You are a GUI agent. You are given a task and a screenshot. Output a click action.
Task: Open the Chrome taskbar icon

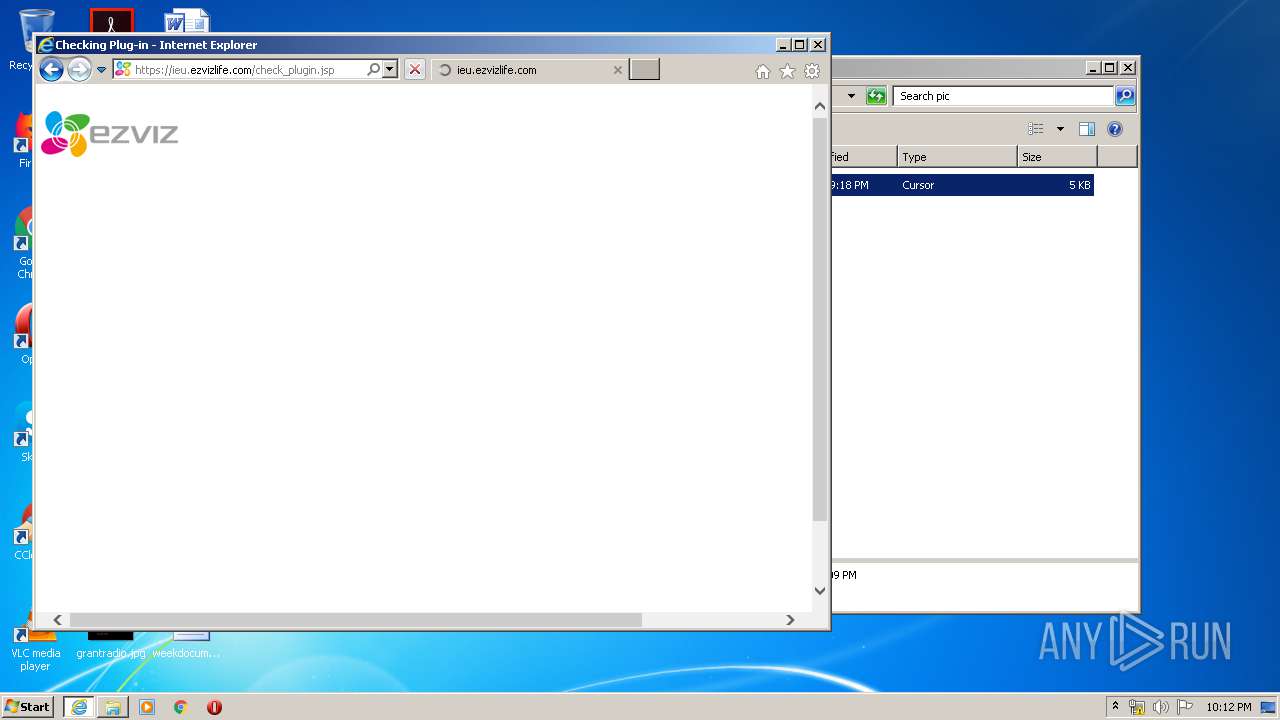(181, 707)
